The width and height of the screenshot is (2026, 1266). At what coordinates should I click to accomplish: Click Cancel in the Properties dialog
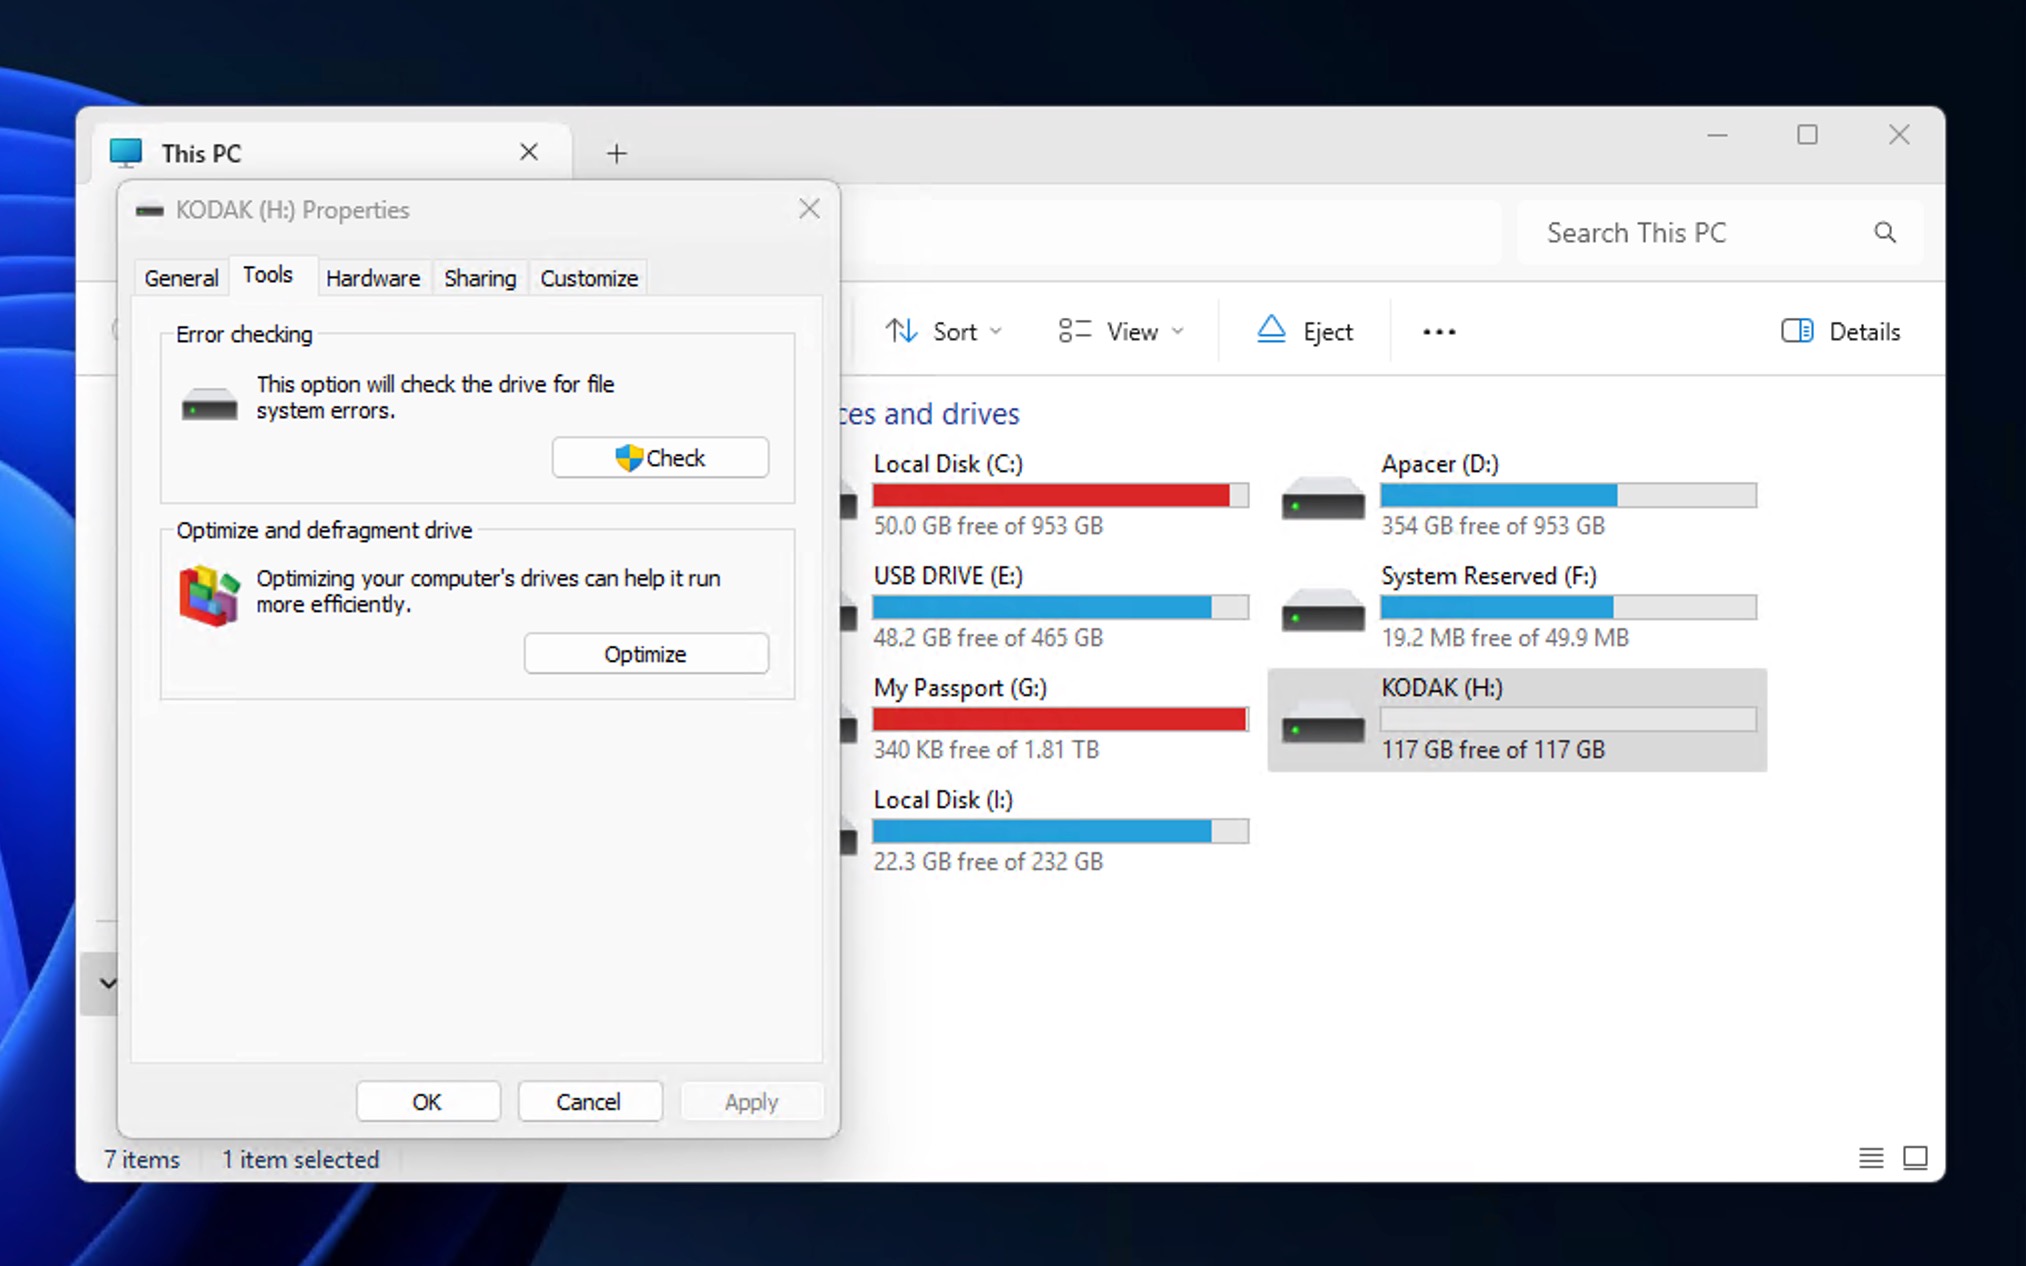tap(589, 1101)
